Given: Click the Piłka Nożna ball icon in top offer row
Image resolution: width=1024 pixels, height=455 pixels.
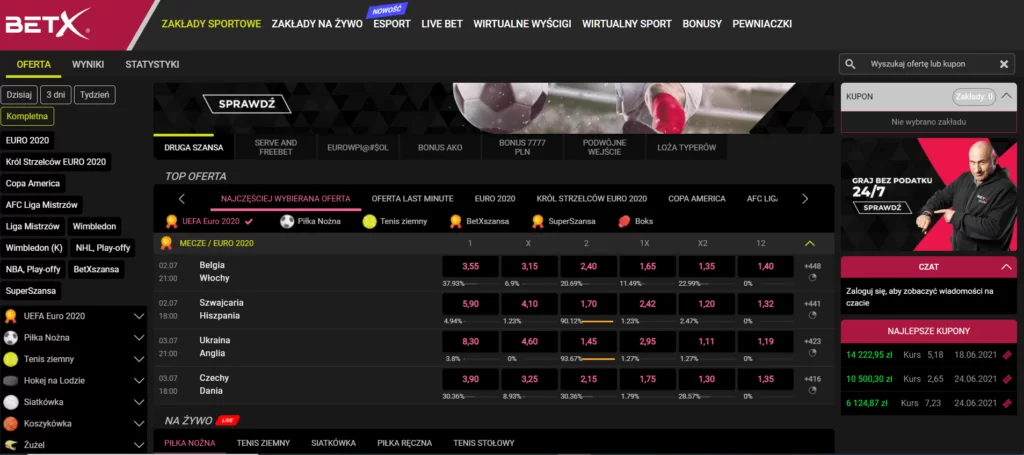Looking at the screenshot, I should tap(287, 221).
